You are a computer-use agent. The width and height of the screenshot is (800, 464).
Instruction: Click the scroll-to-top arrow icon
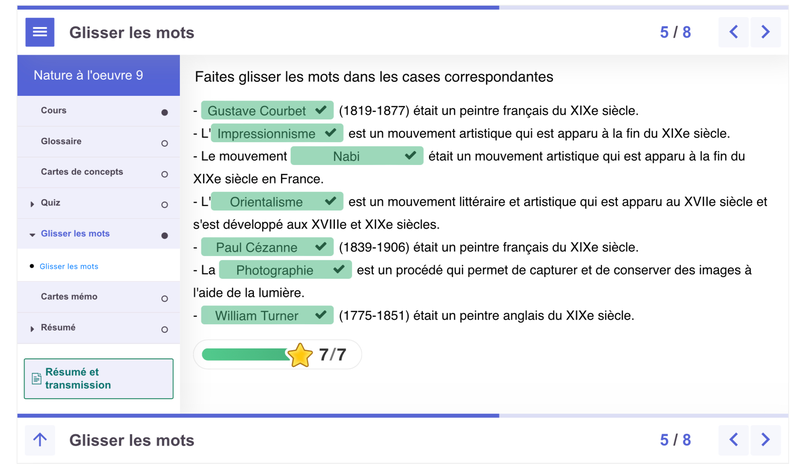point(40,440)
